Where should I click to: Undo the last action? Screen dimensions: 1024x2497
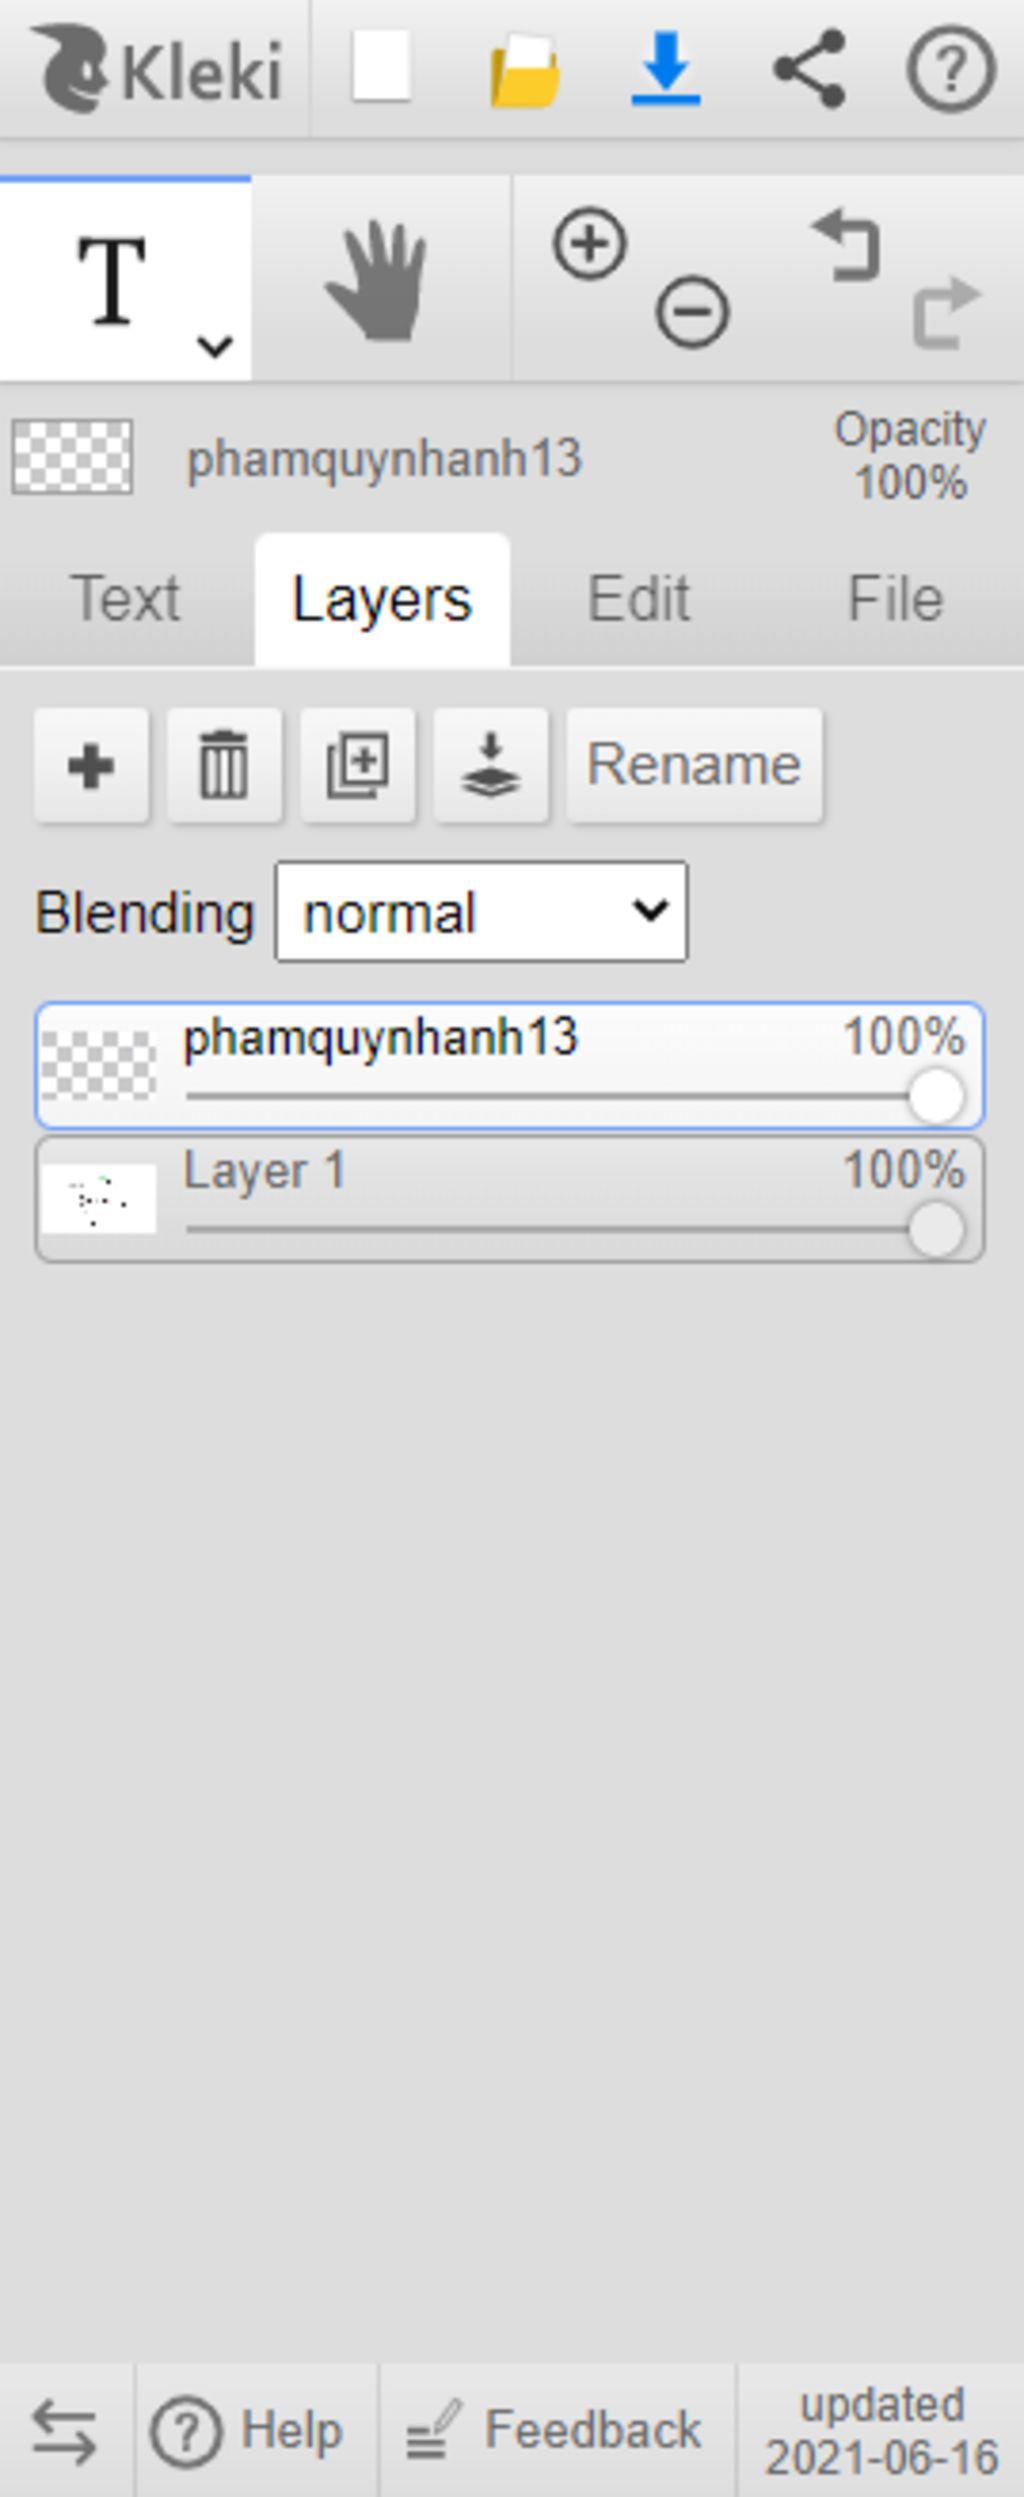coord(846,244)
